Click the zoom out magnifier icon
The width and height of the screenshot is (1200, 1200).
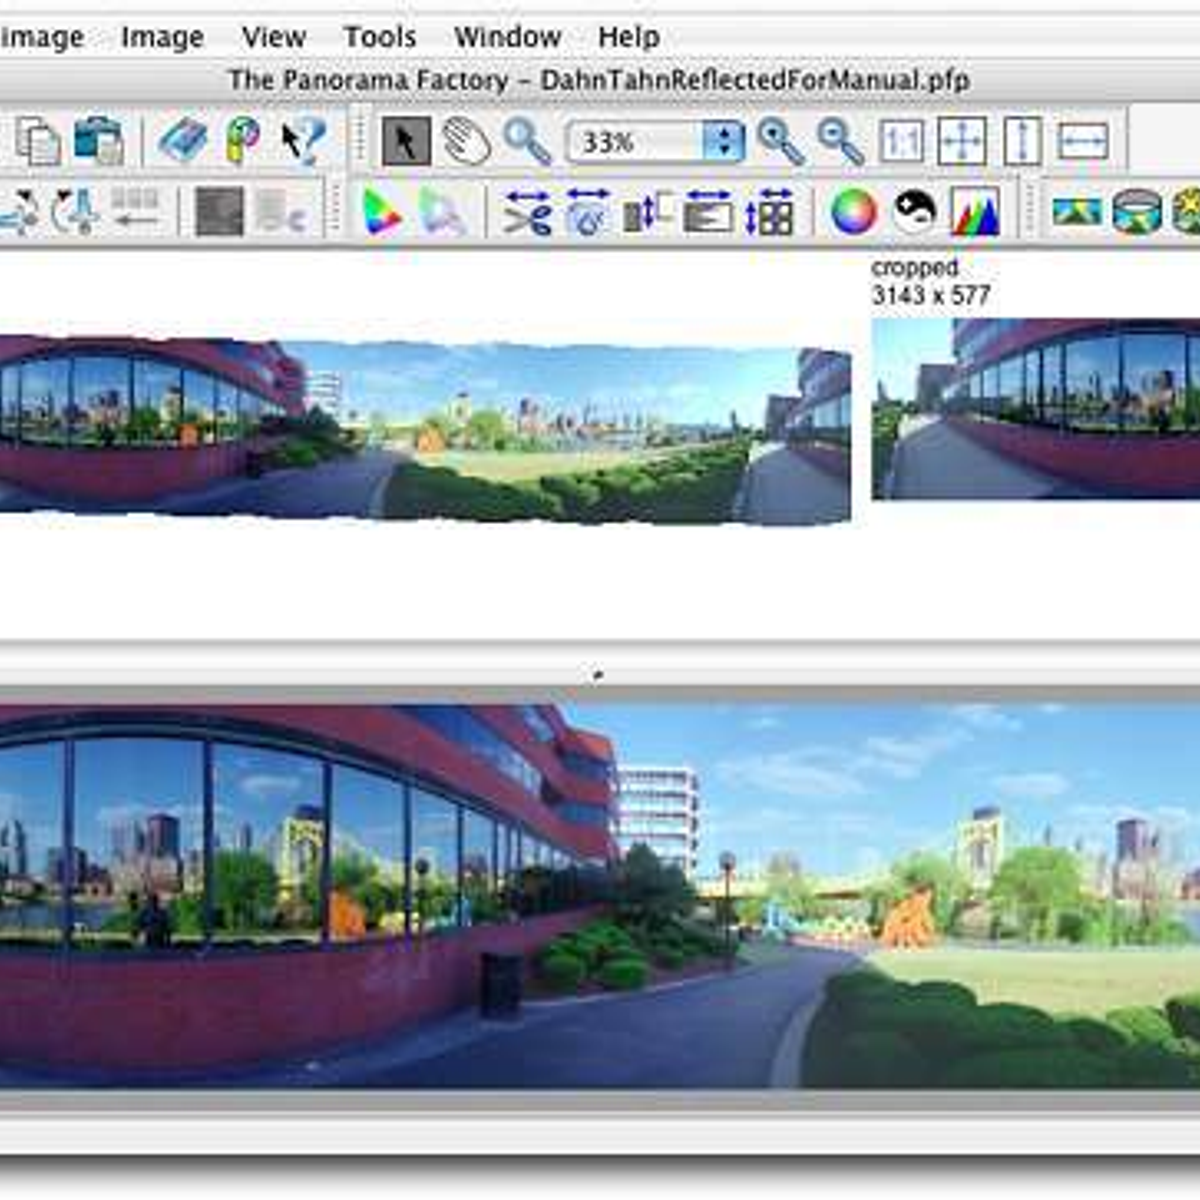840,141
